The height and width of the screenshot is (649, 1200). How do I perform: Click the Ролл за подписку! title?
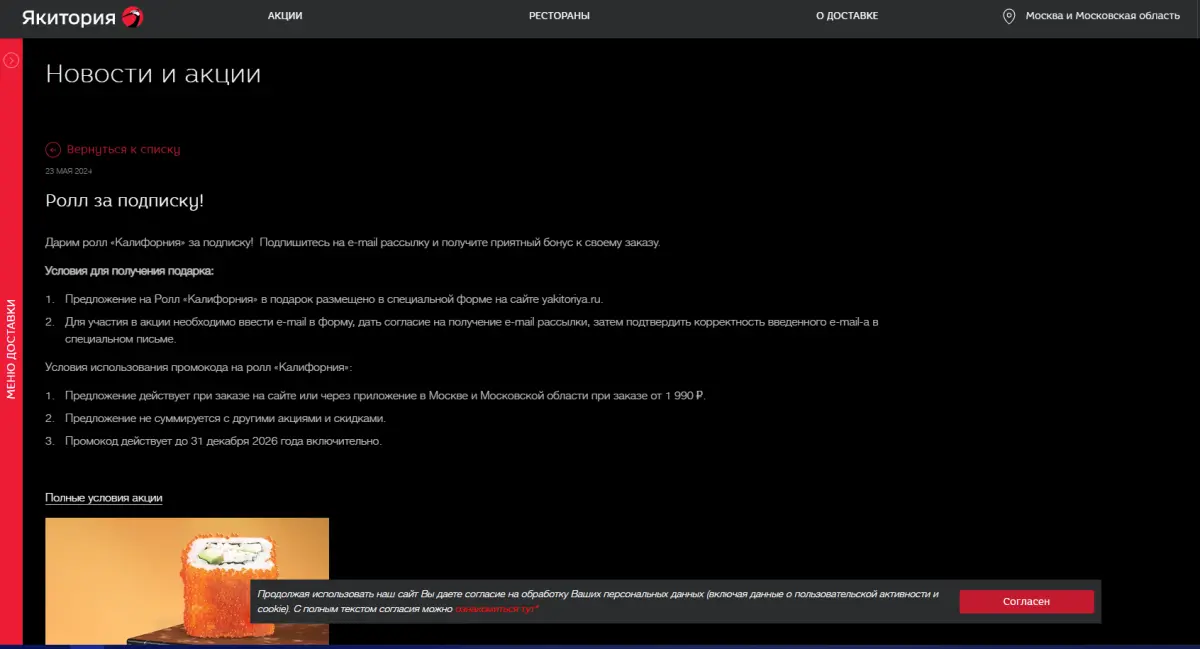(125, 201)
